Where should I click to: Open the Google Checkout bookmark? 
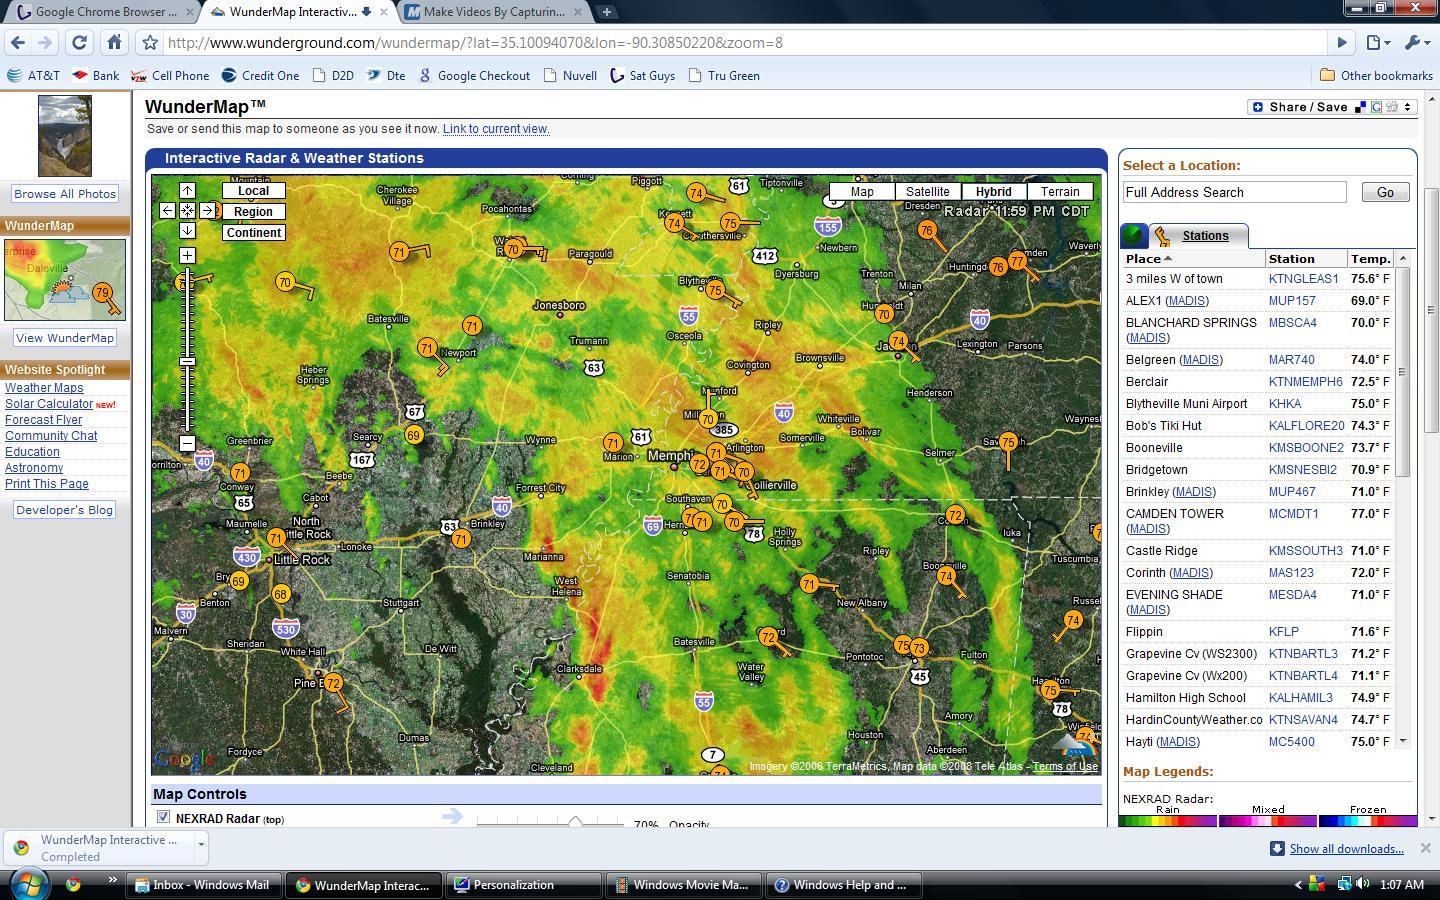(473, 75)
